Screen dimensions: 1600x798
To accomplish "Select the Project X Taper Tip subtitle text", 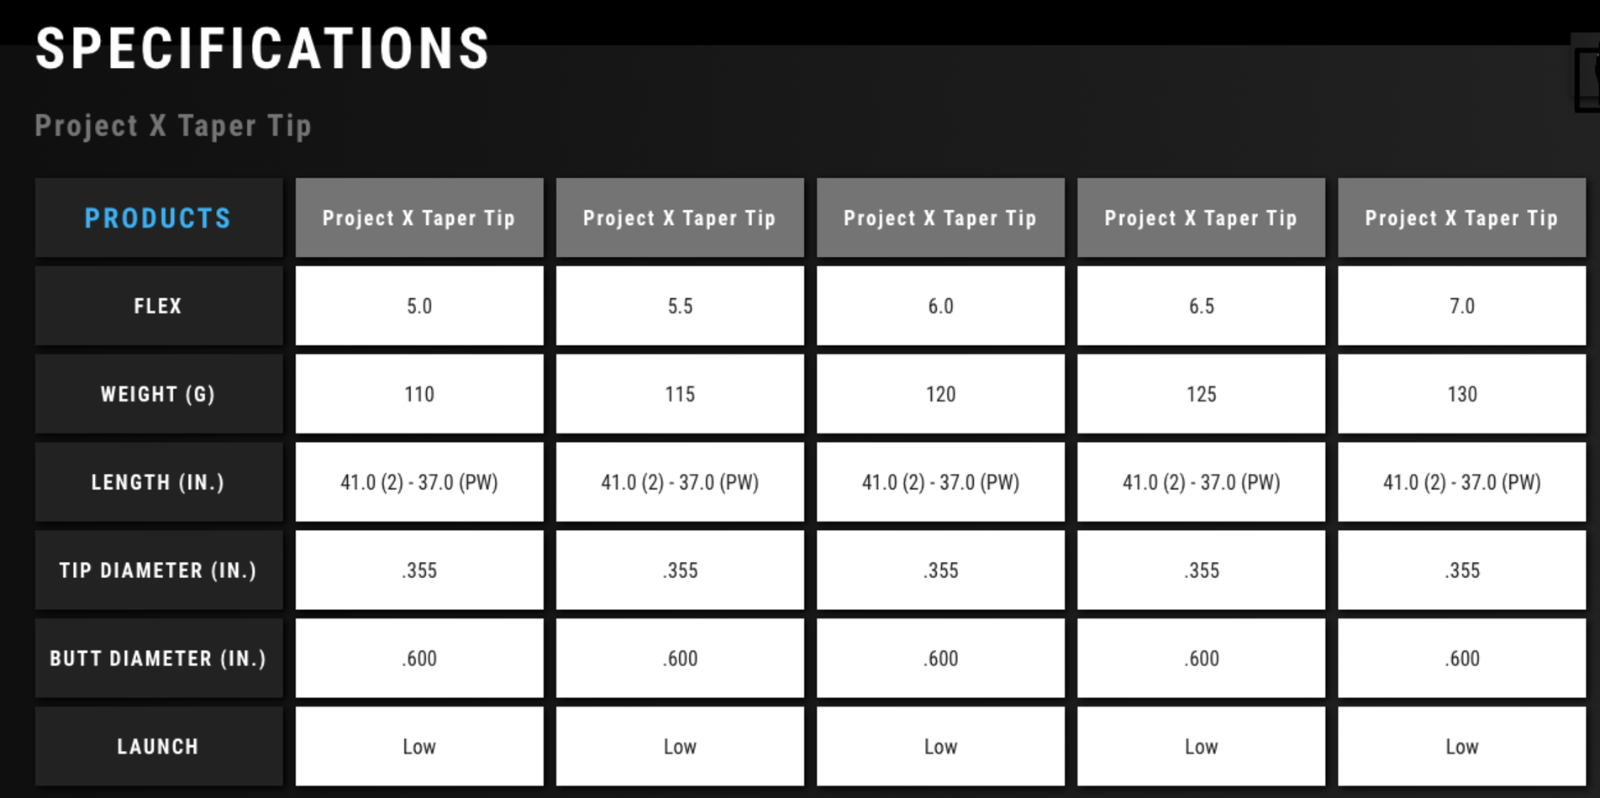I will tap(173, 126).
